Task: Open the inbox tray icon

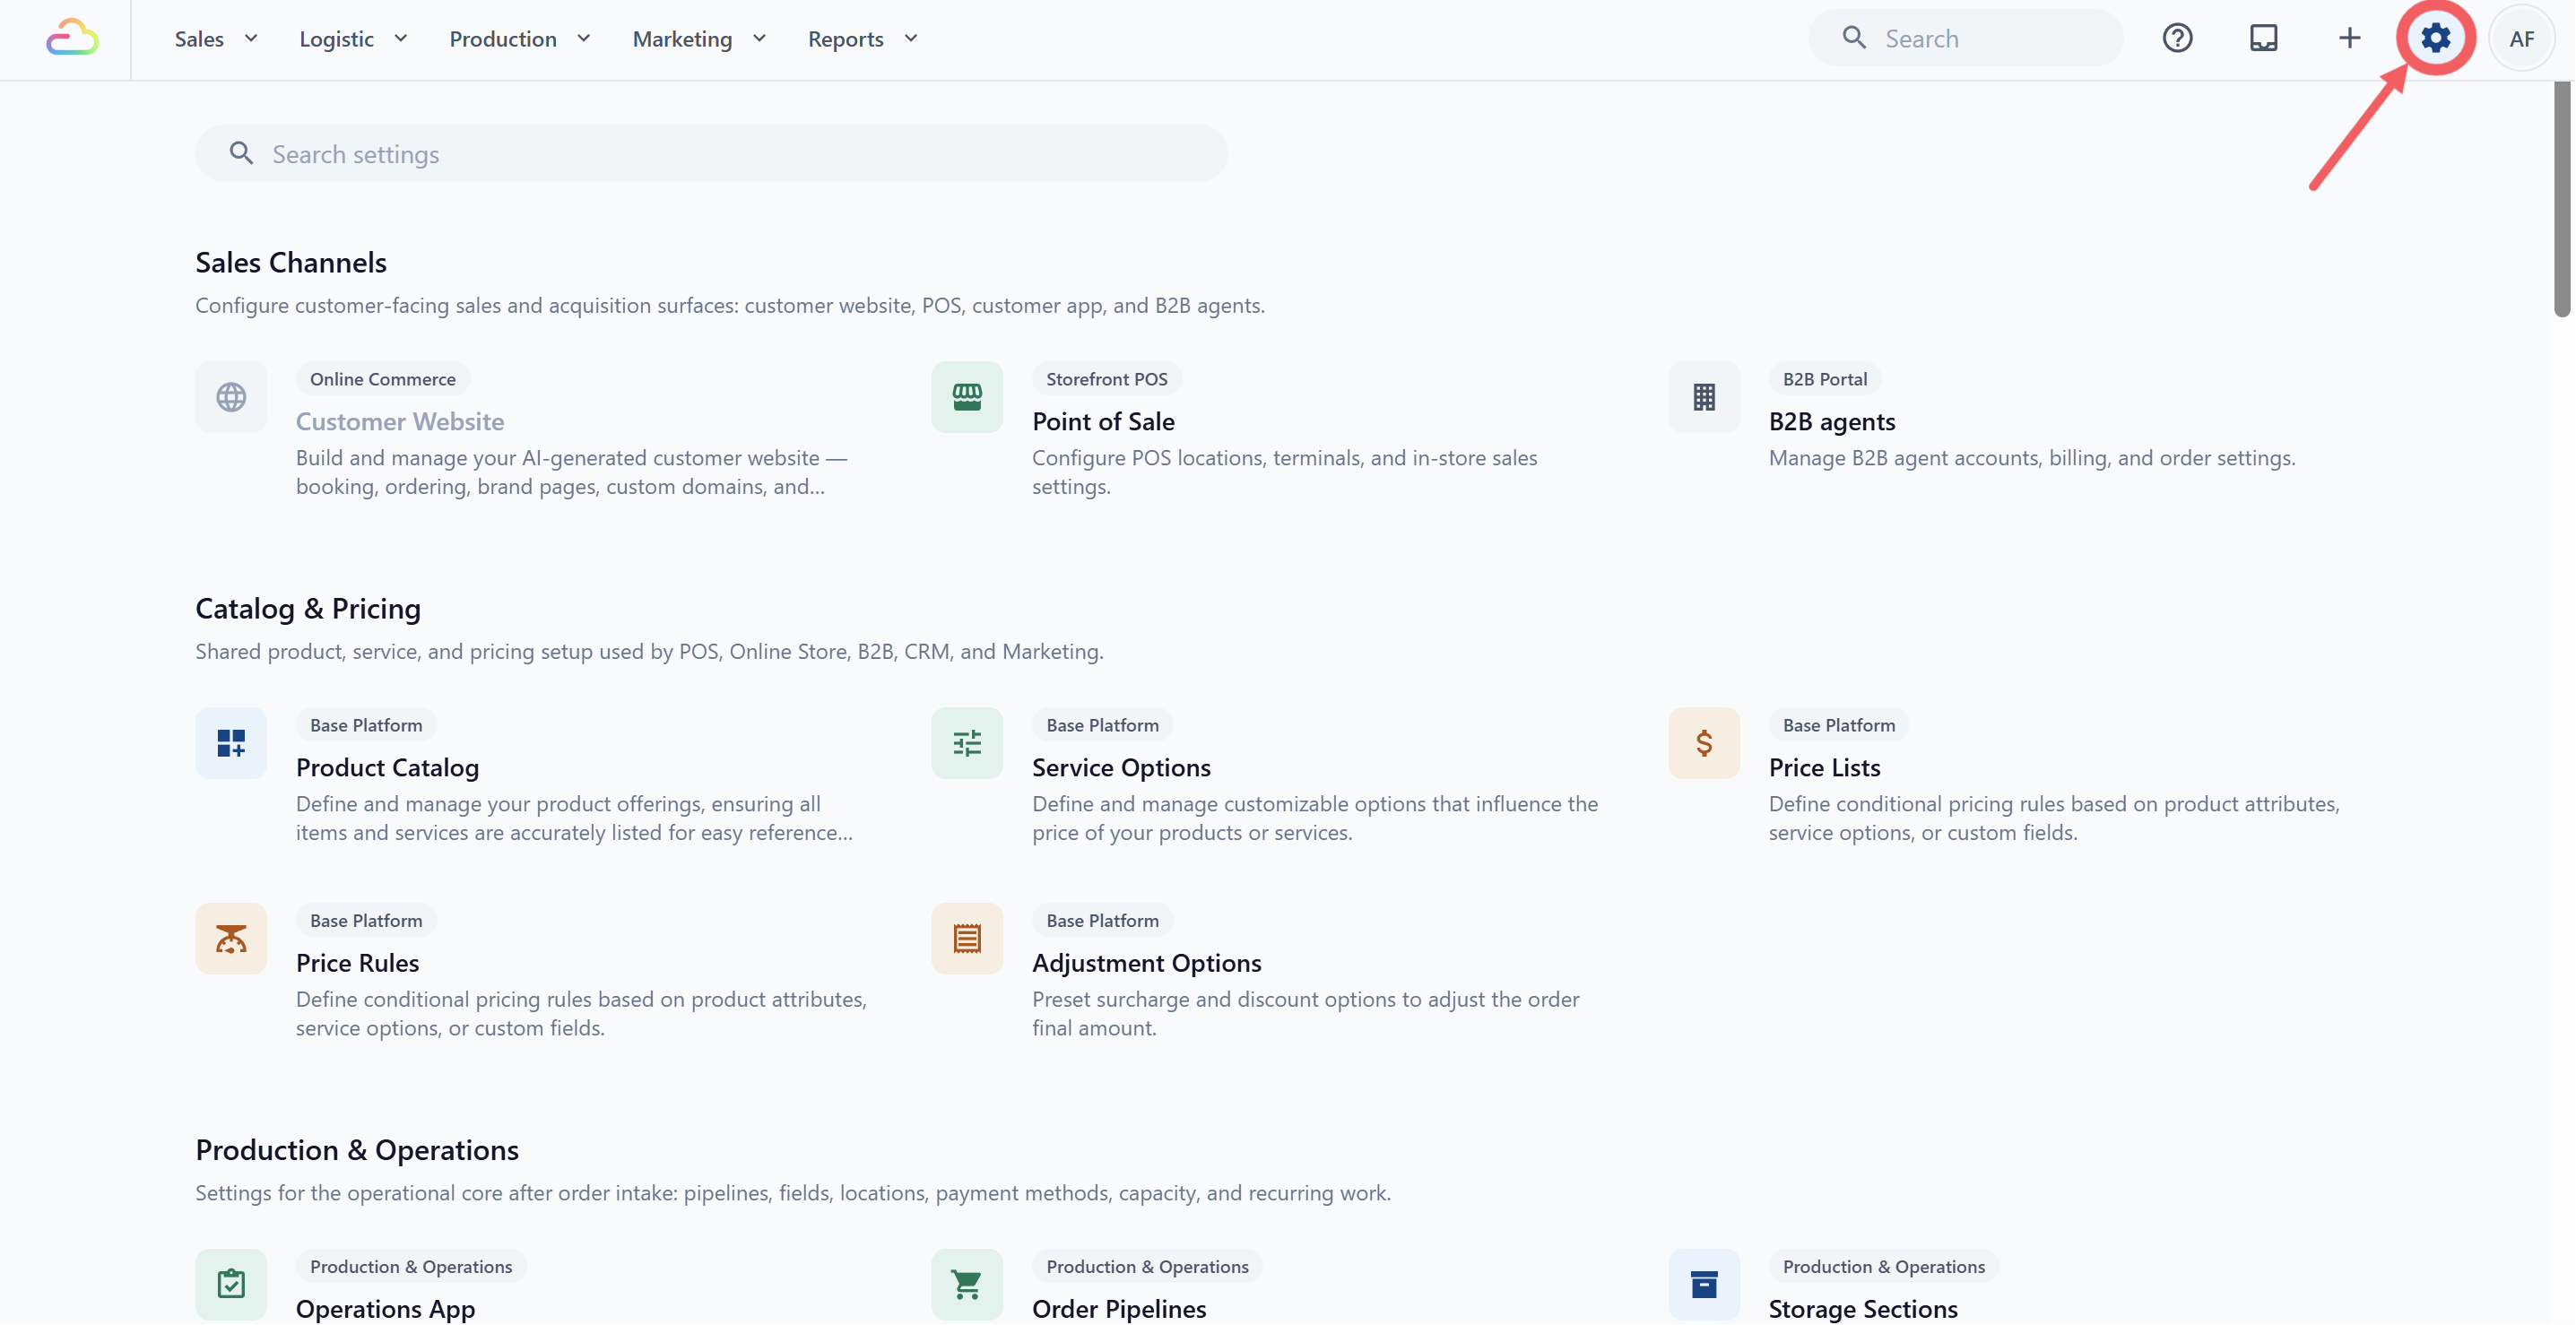Action: [2263, 38]
